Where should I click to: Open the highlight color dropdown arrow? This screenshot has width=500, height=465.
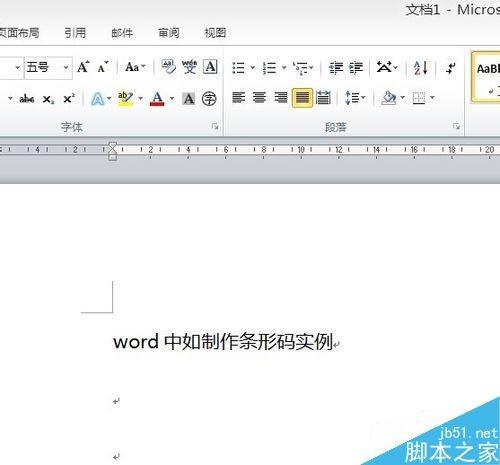click(x=140, y=98)
